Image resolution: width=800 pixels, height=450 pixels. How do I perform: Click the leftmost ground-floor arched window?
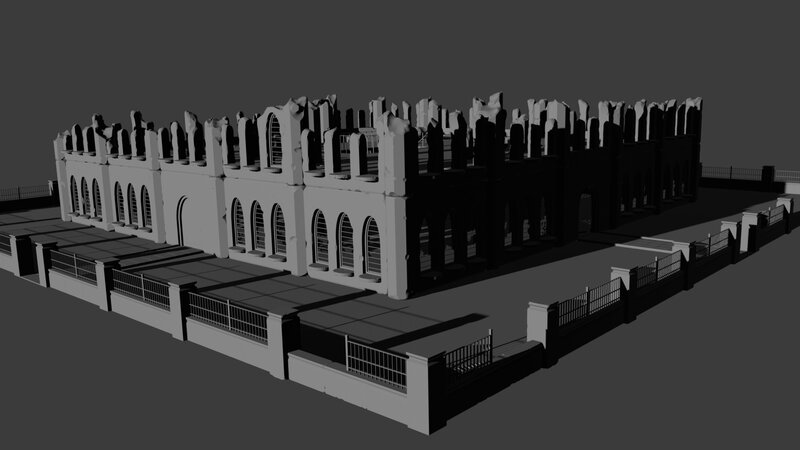74,195
